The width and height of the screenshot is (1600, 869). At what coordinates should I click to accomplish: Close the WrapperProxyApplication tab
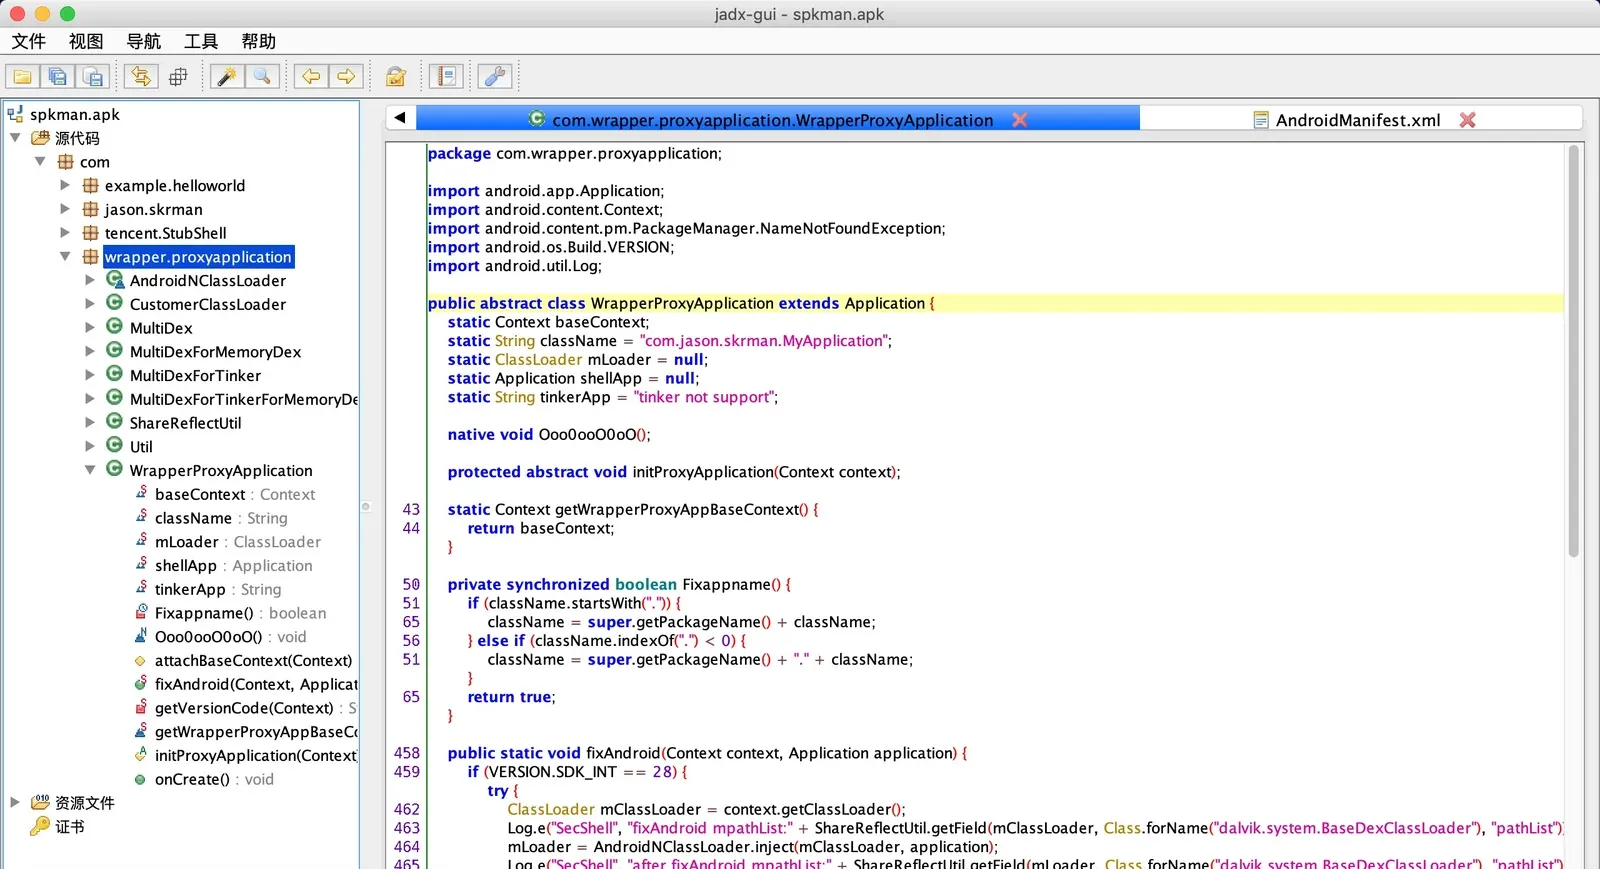(1020, 120)
